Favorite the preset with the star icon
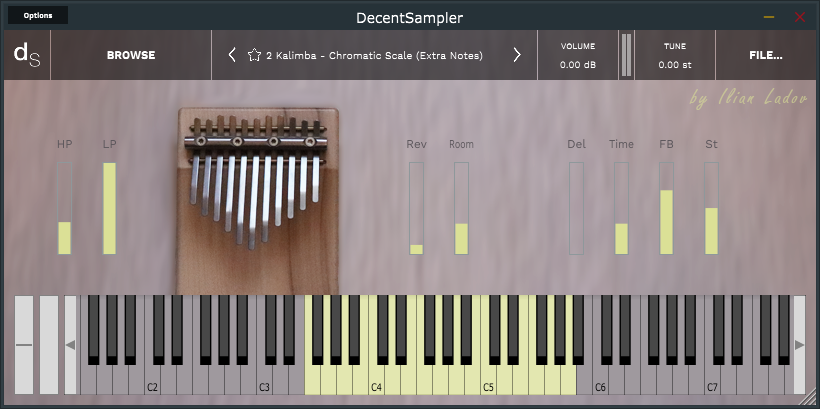 [254, 55]
